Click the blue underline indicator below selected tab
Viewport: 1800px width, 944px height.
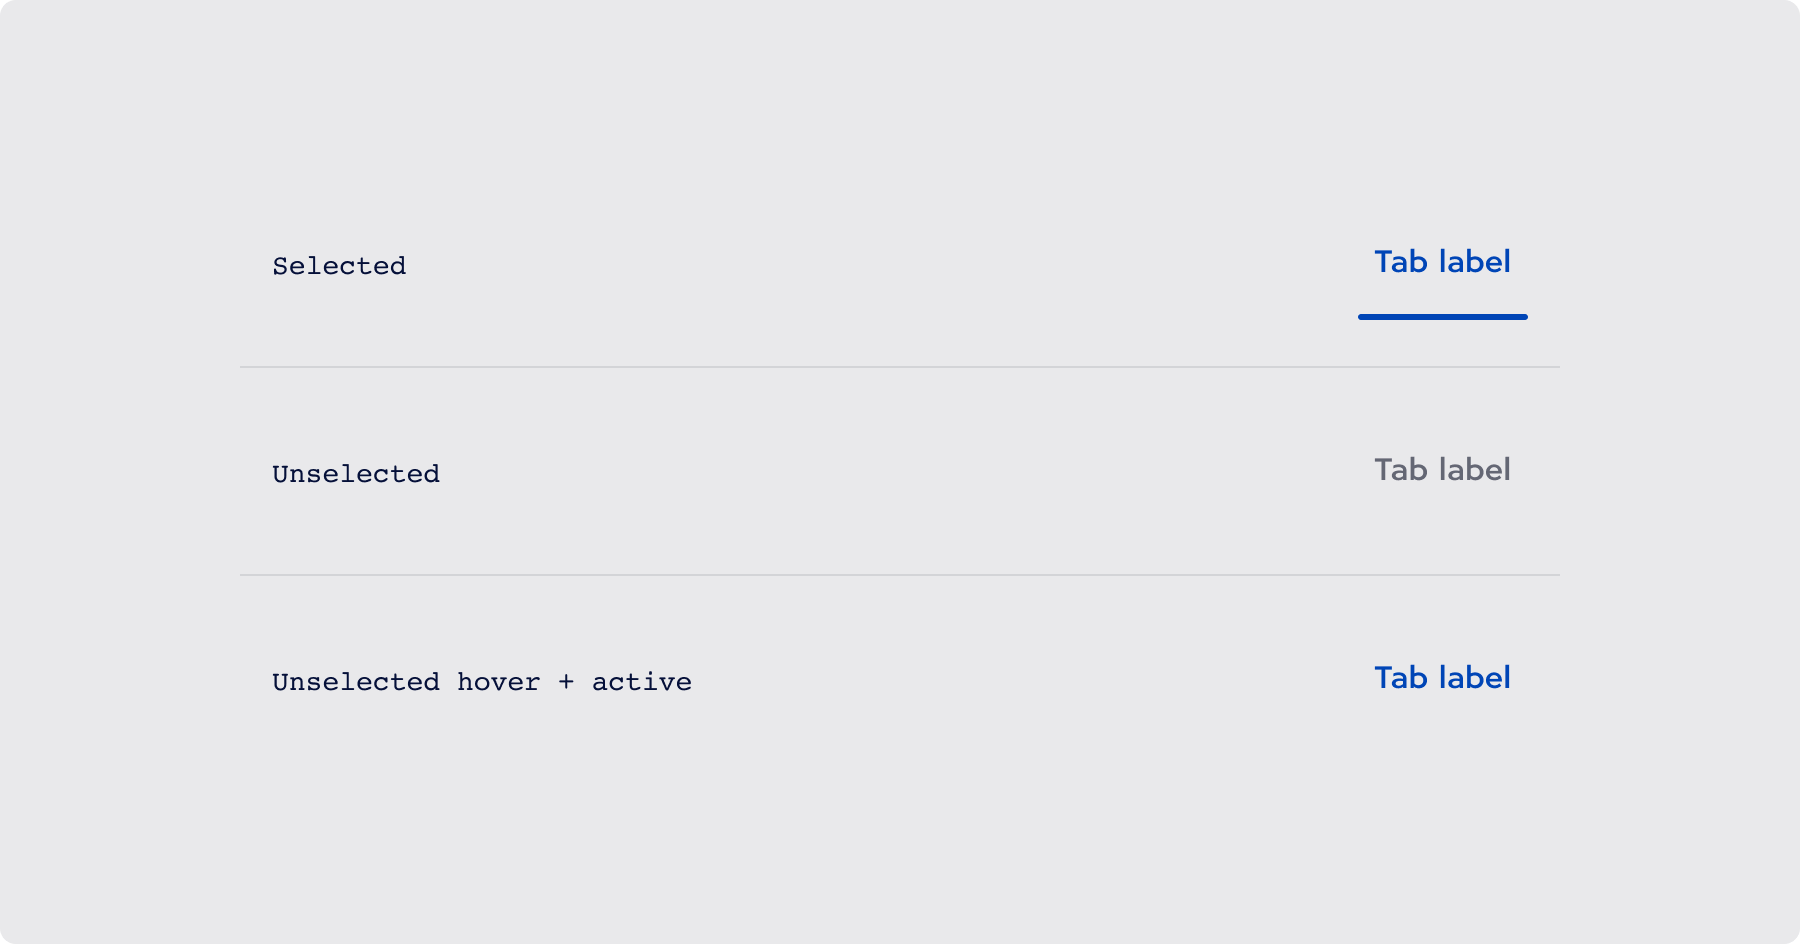tap(1442, 317)
